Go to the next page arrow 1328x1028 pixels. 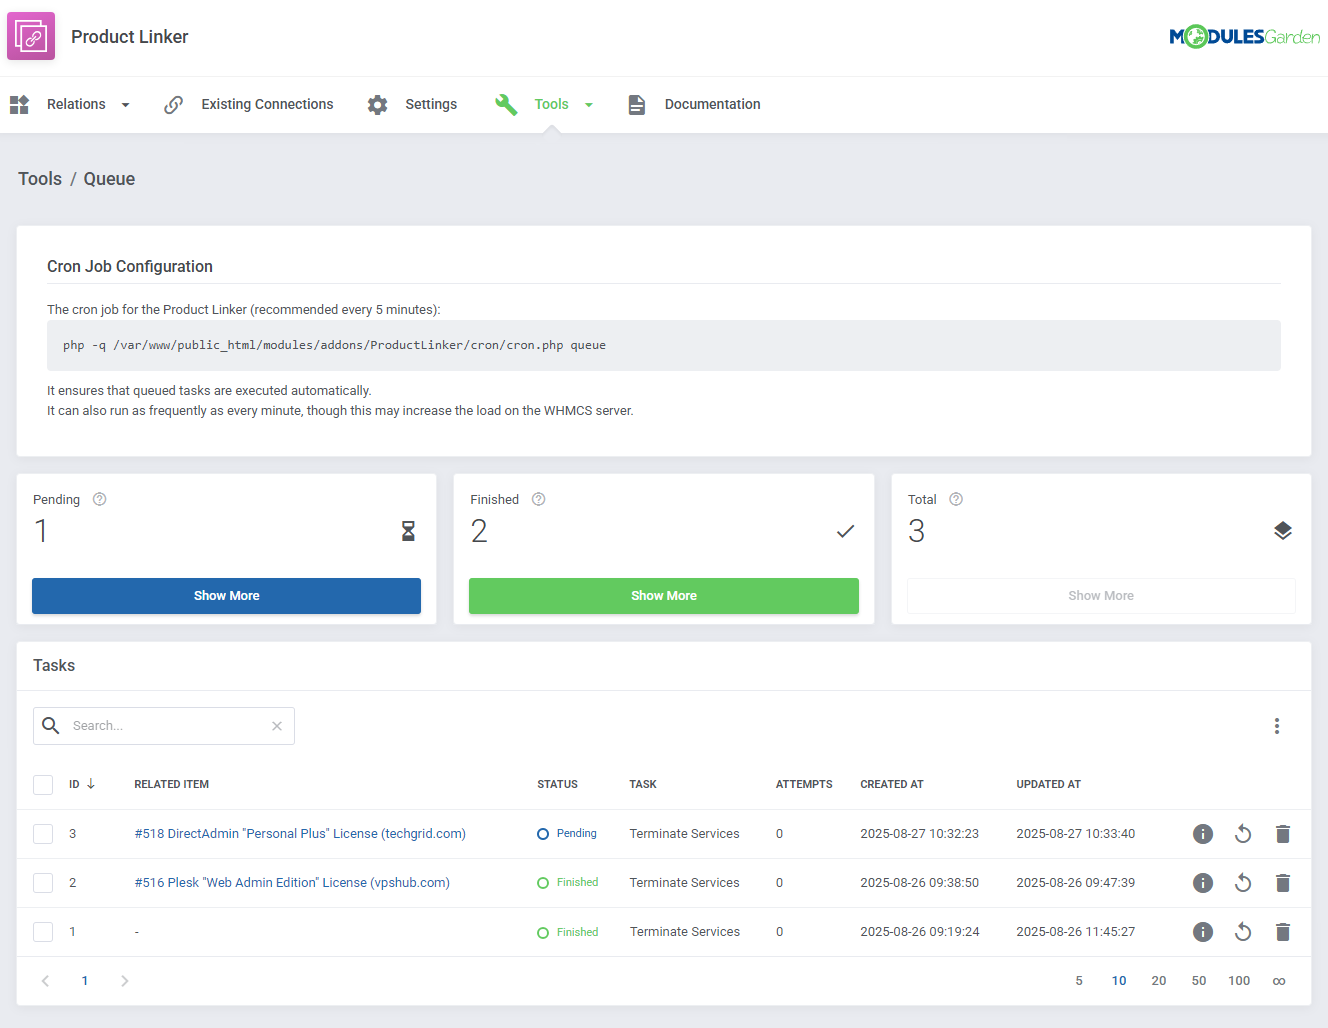(125, 981)
